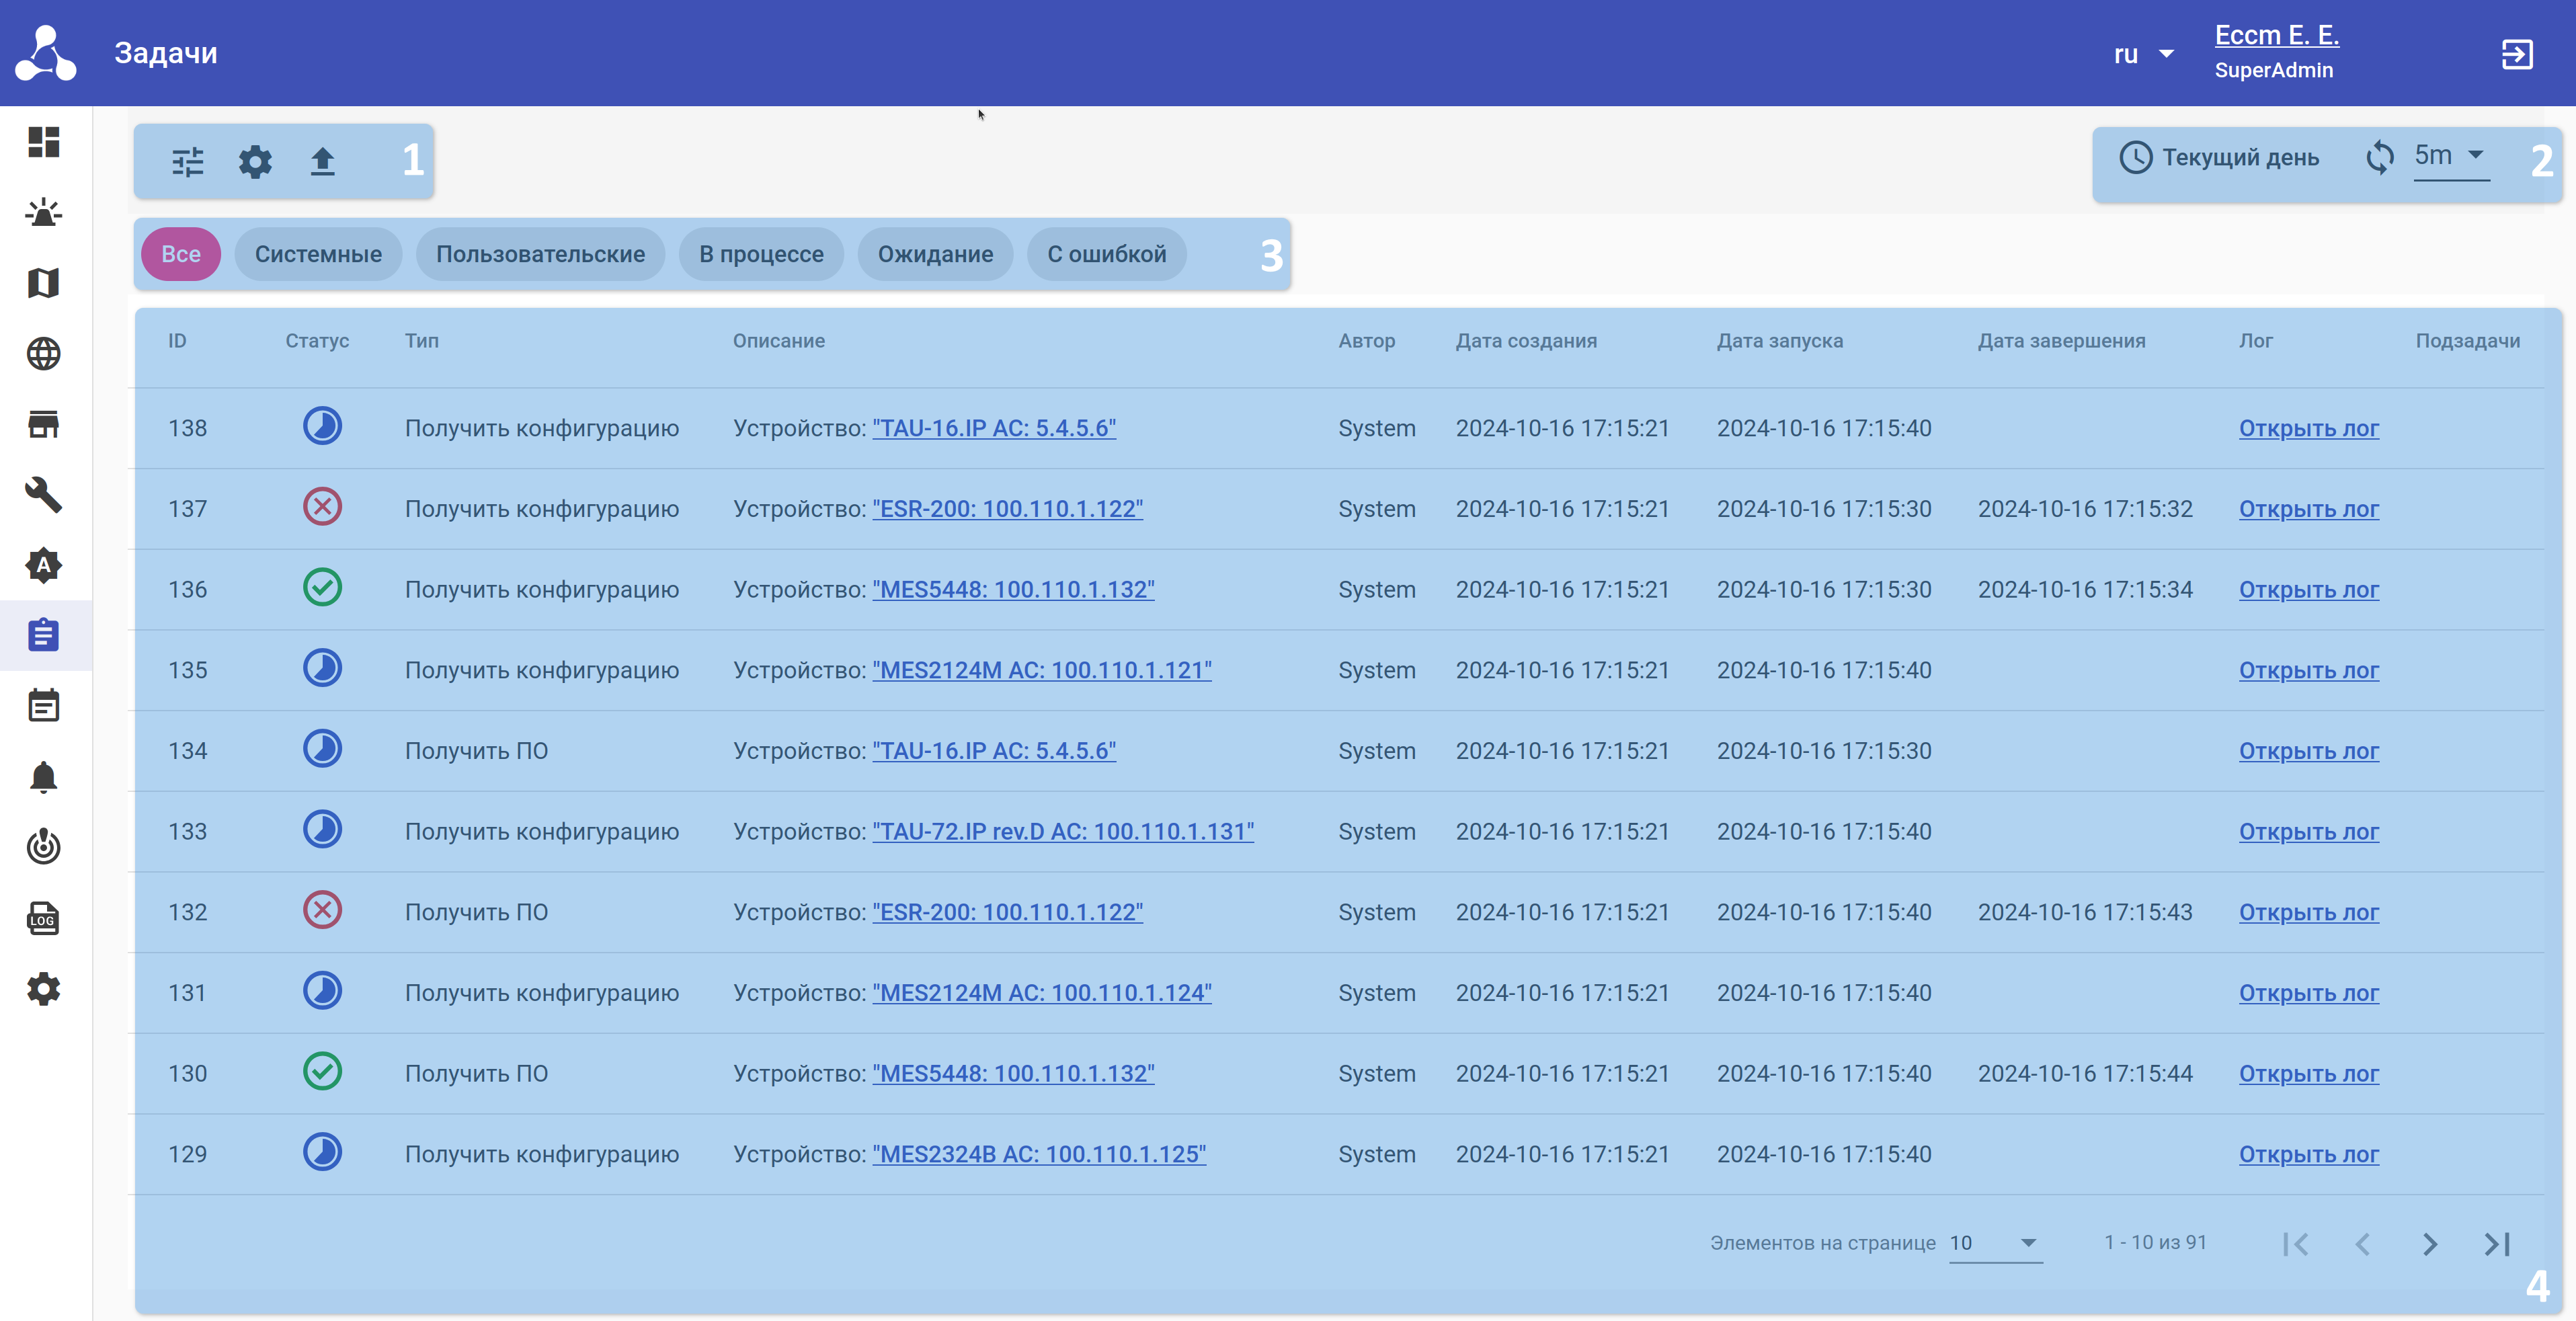Toggle the "В процессе" filter chip
2576x1321 pixels.
[761, 254]
